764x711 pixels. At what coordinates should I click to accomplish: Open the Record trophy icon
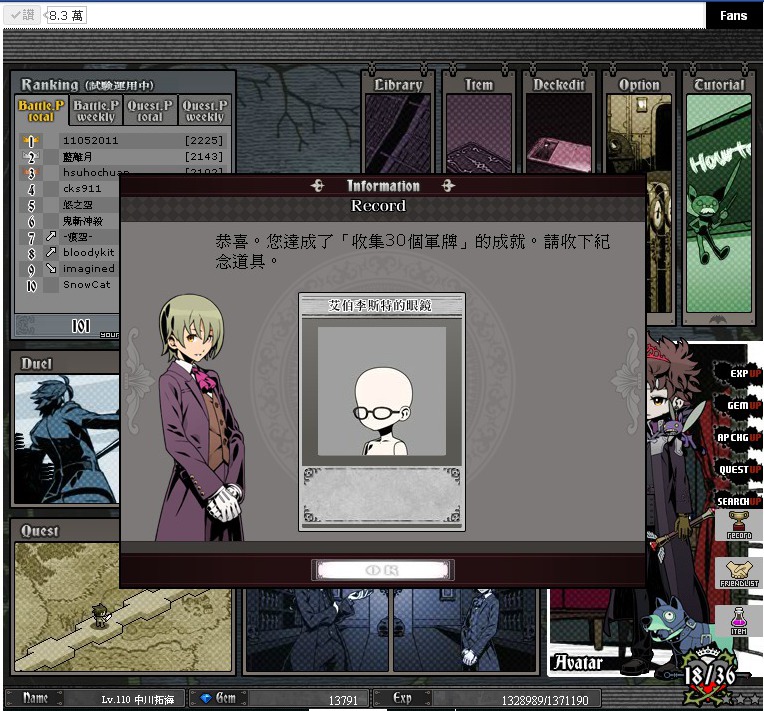point(739,525)
